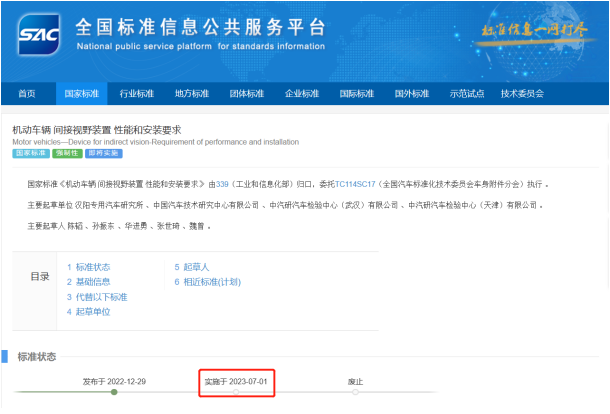The image size is (610, 414).
Task: Switch to 团体标准 tab
Action: pos(247,94)
